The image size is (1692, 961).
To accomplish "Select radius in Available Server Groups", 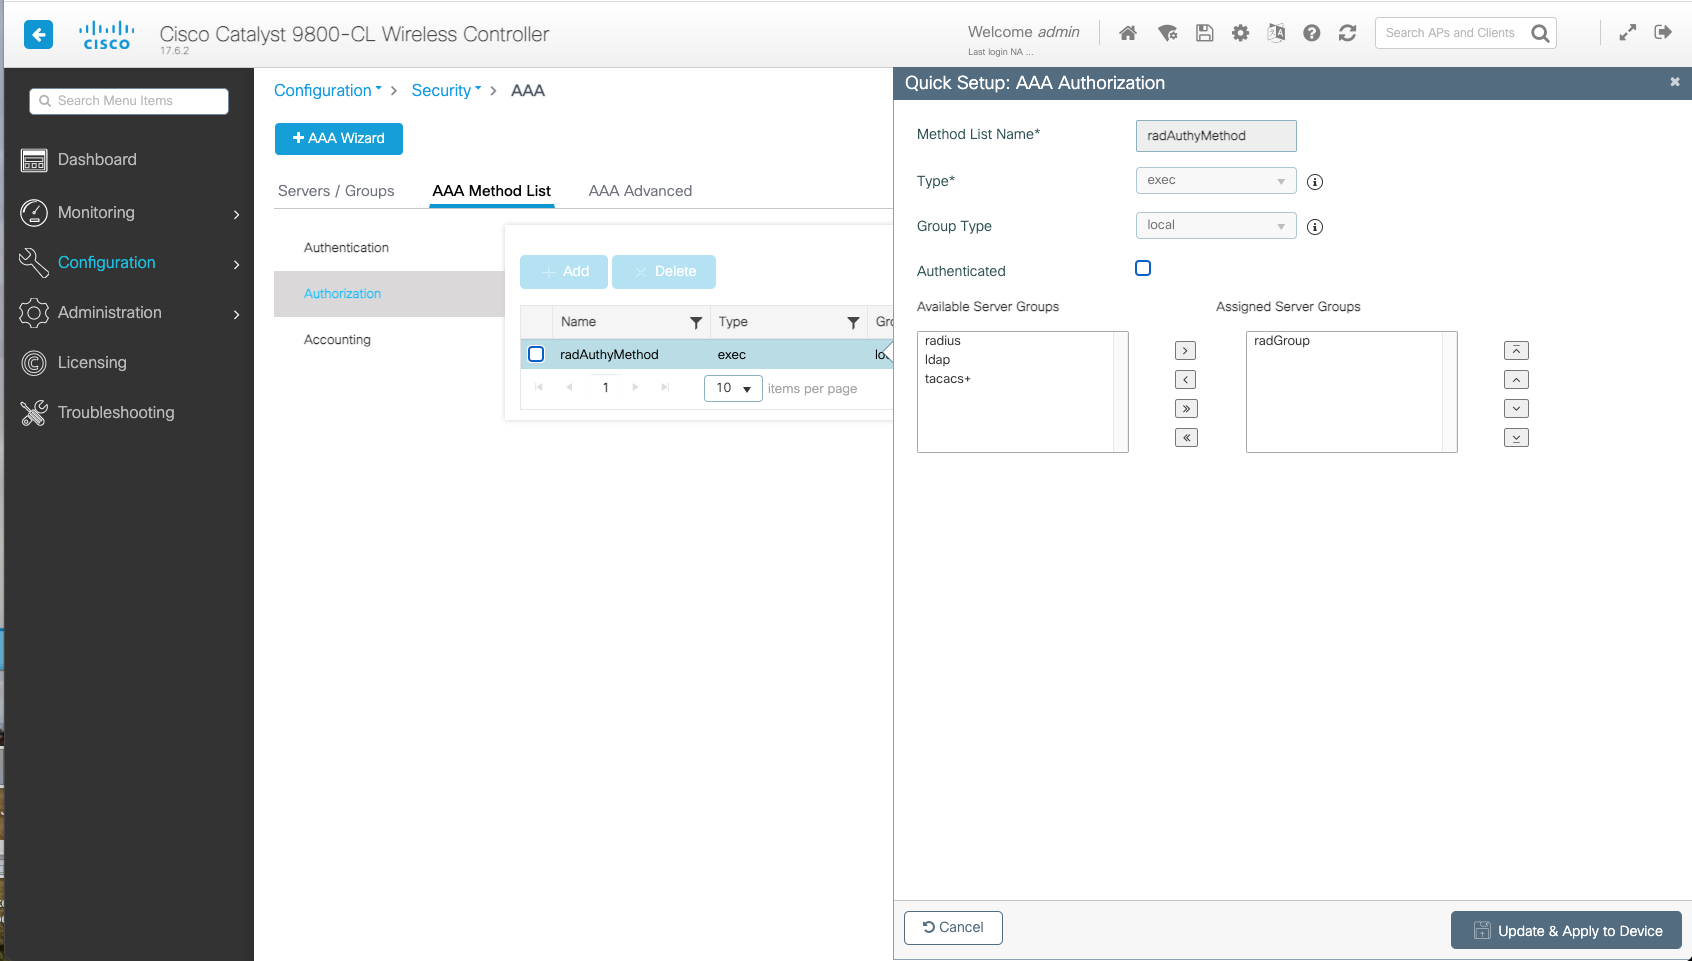I will tap(943, 341).
